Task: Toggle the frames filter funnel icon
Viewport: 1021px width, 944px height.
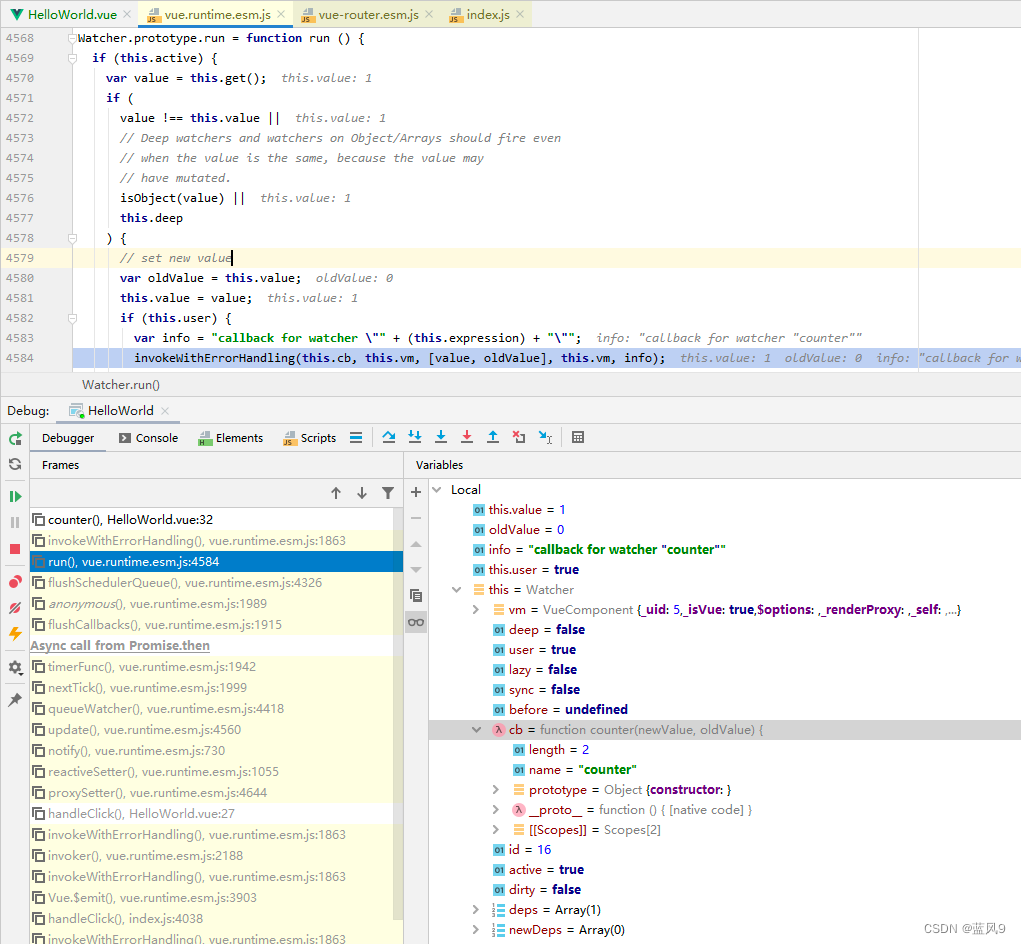Action: (x=388, y=493)
